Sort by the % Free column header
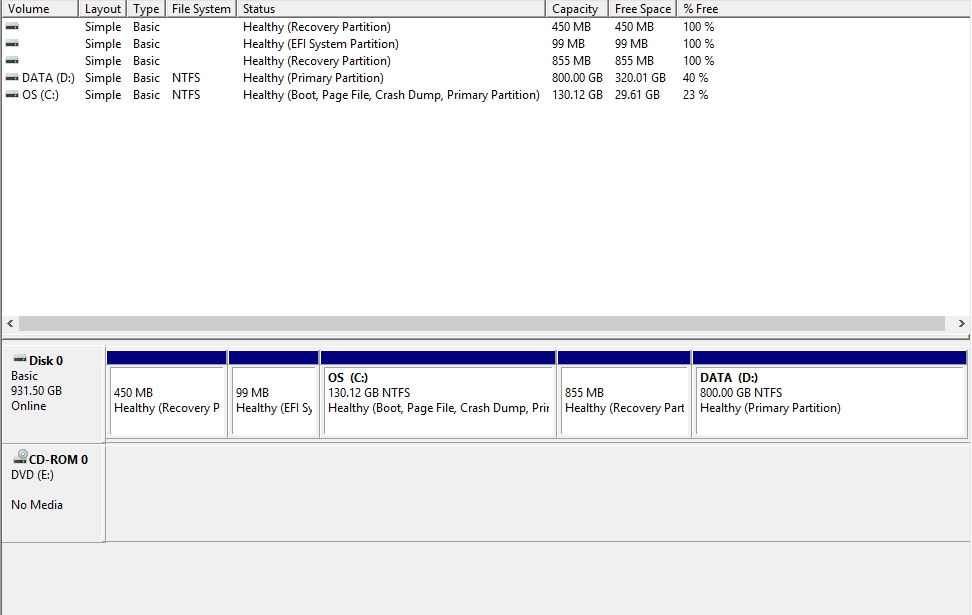This screenshot has width=972, height=615. pos(700,9)
